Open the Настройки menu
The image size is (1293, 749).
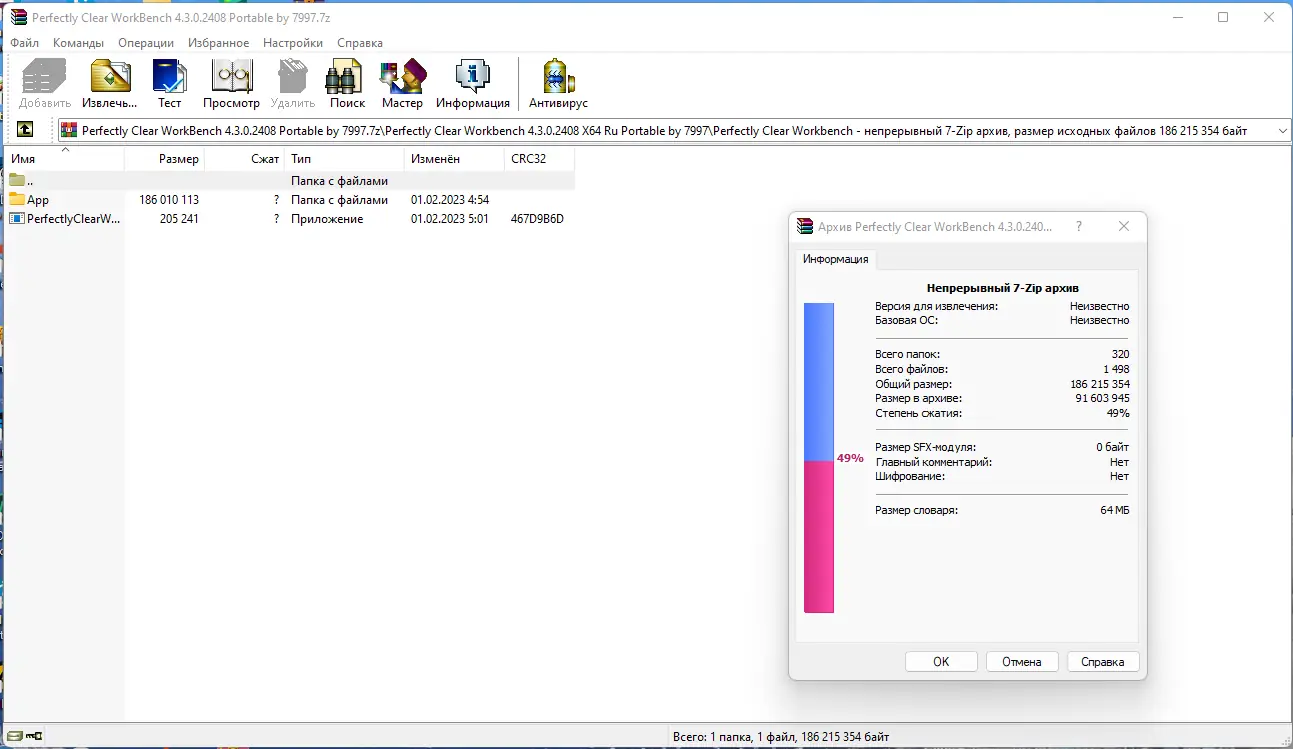click(x=293, y=43)
